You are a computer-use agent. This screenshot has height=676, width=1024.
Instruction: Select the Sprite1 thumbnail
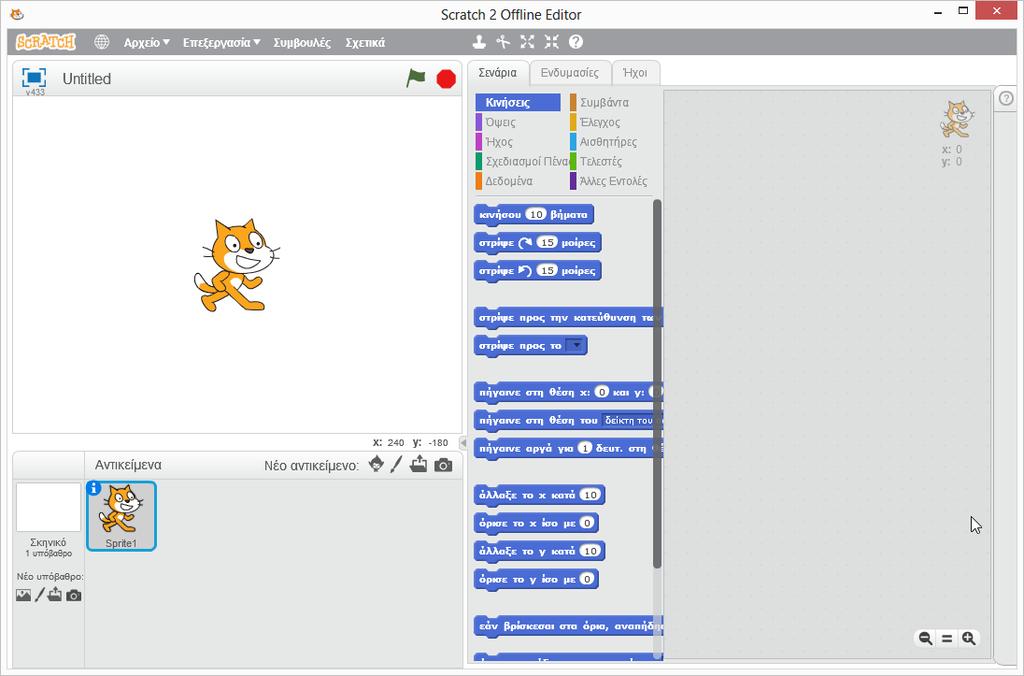[121, 516]
